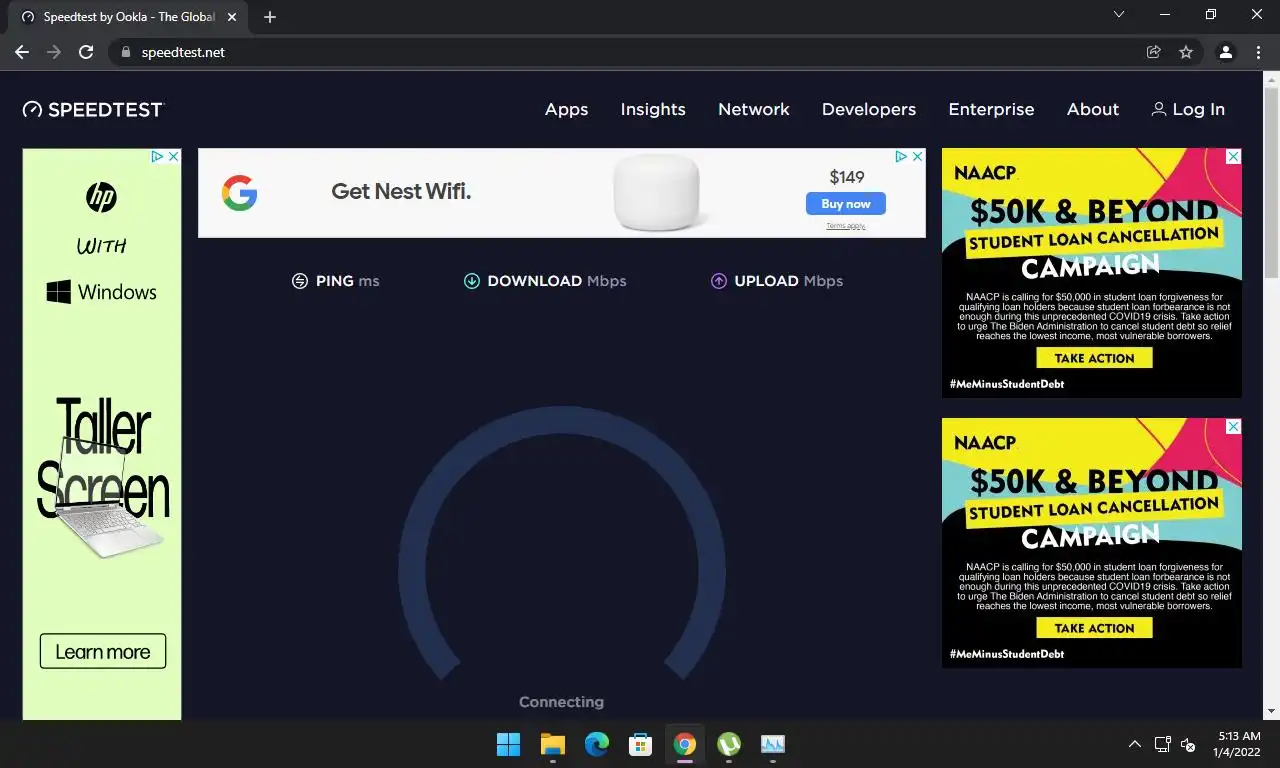Open File Explorer from taskbar
The height and width of the screenshot is (768, 1280).
[553, 744]
